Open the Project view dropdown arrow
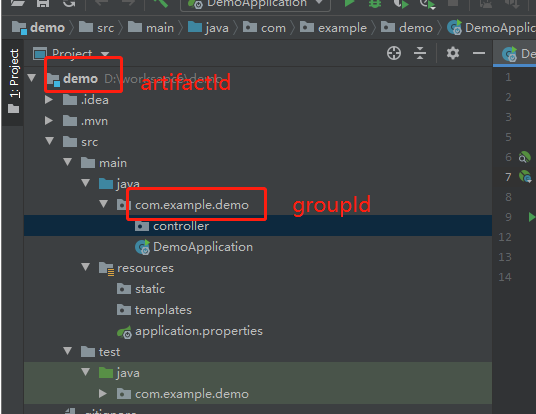This screenshot has width=536, height=414. click(x=105, y=54)
